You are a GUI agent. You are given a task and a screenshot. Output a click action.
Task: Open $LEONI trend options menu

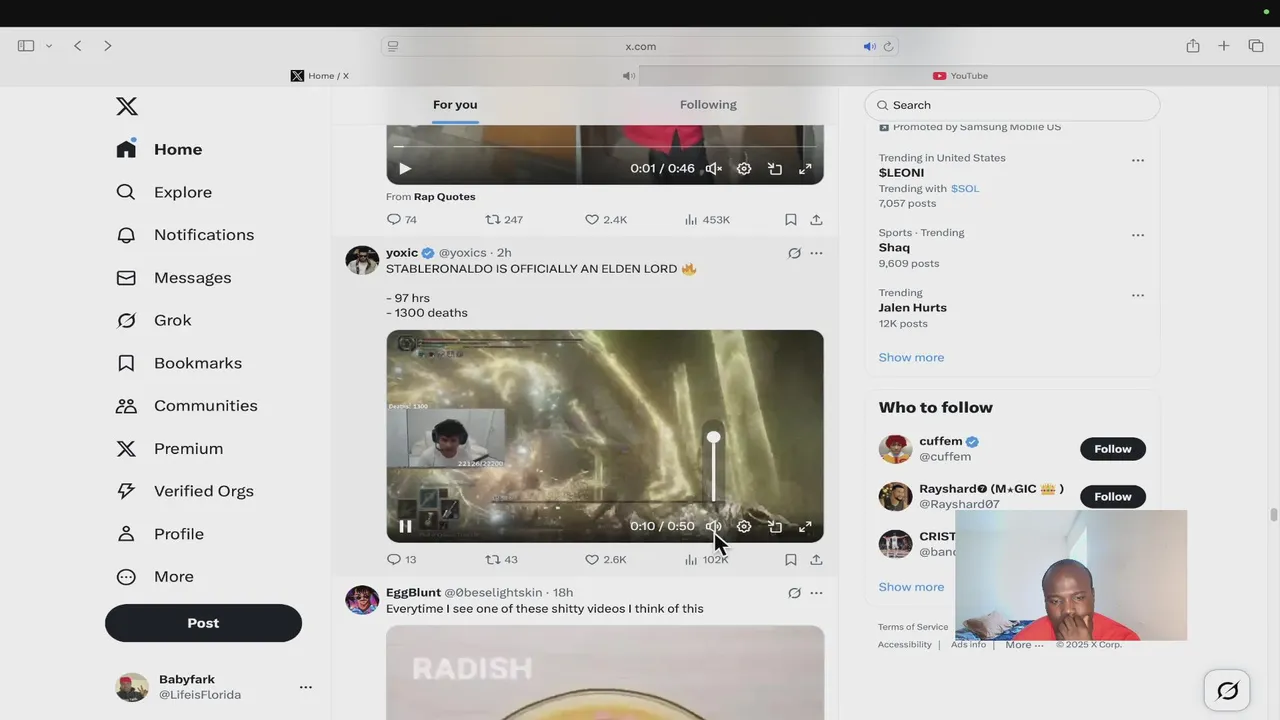click(1137, 160)
